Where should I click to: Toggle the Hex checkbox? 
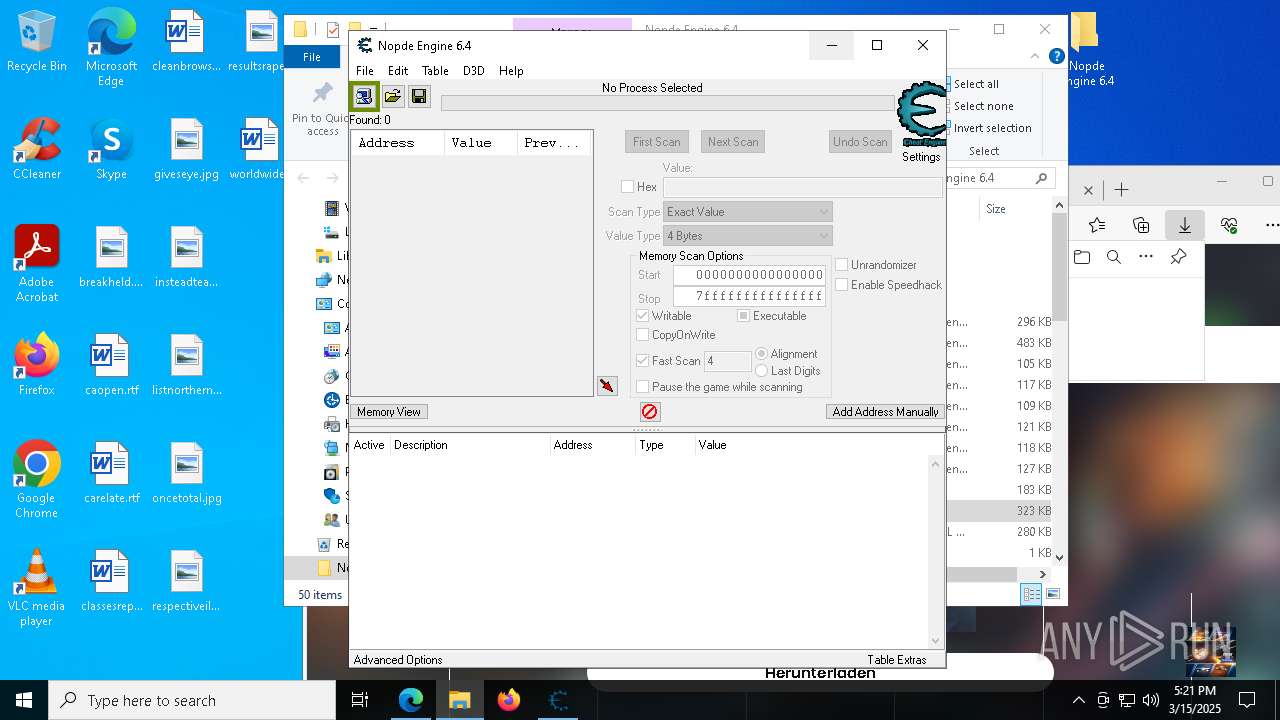(627, 187)
